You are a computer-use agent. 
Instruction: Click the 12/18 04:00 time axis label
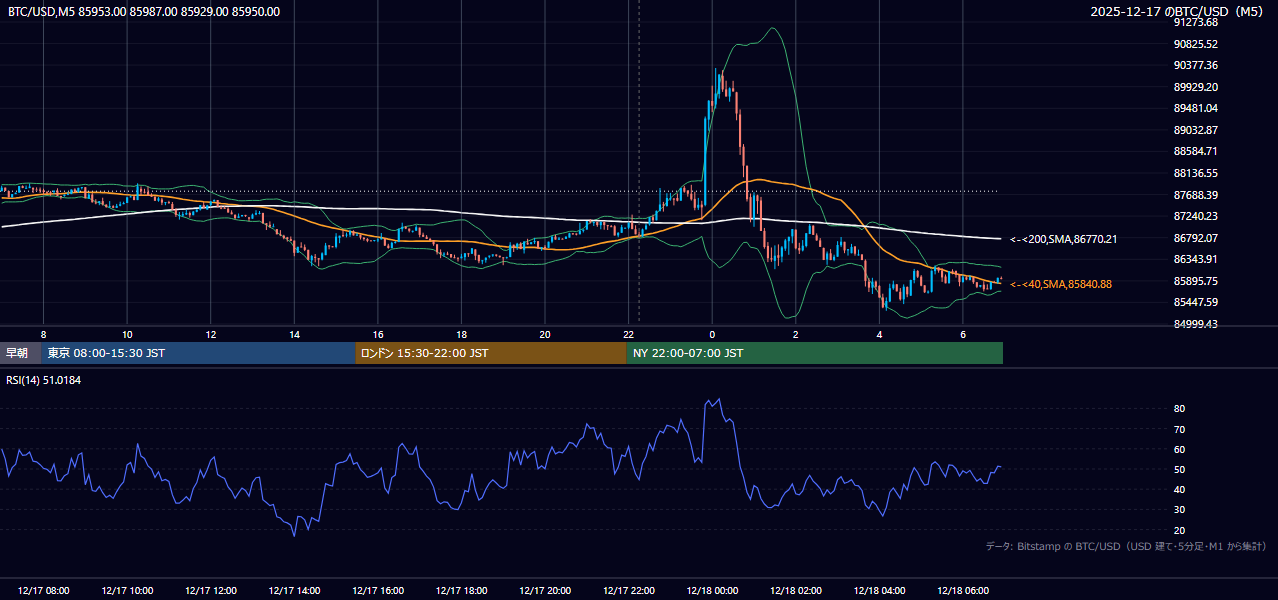[x=879, y=591]
